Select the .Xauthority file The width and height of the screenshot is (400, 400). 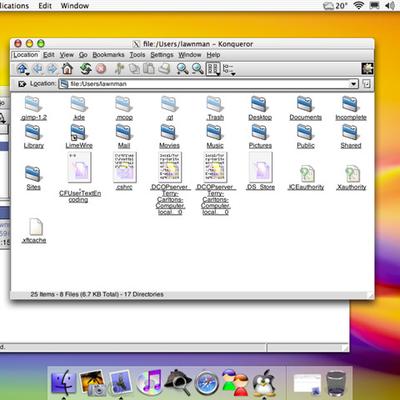coord(351,178)
